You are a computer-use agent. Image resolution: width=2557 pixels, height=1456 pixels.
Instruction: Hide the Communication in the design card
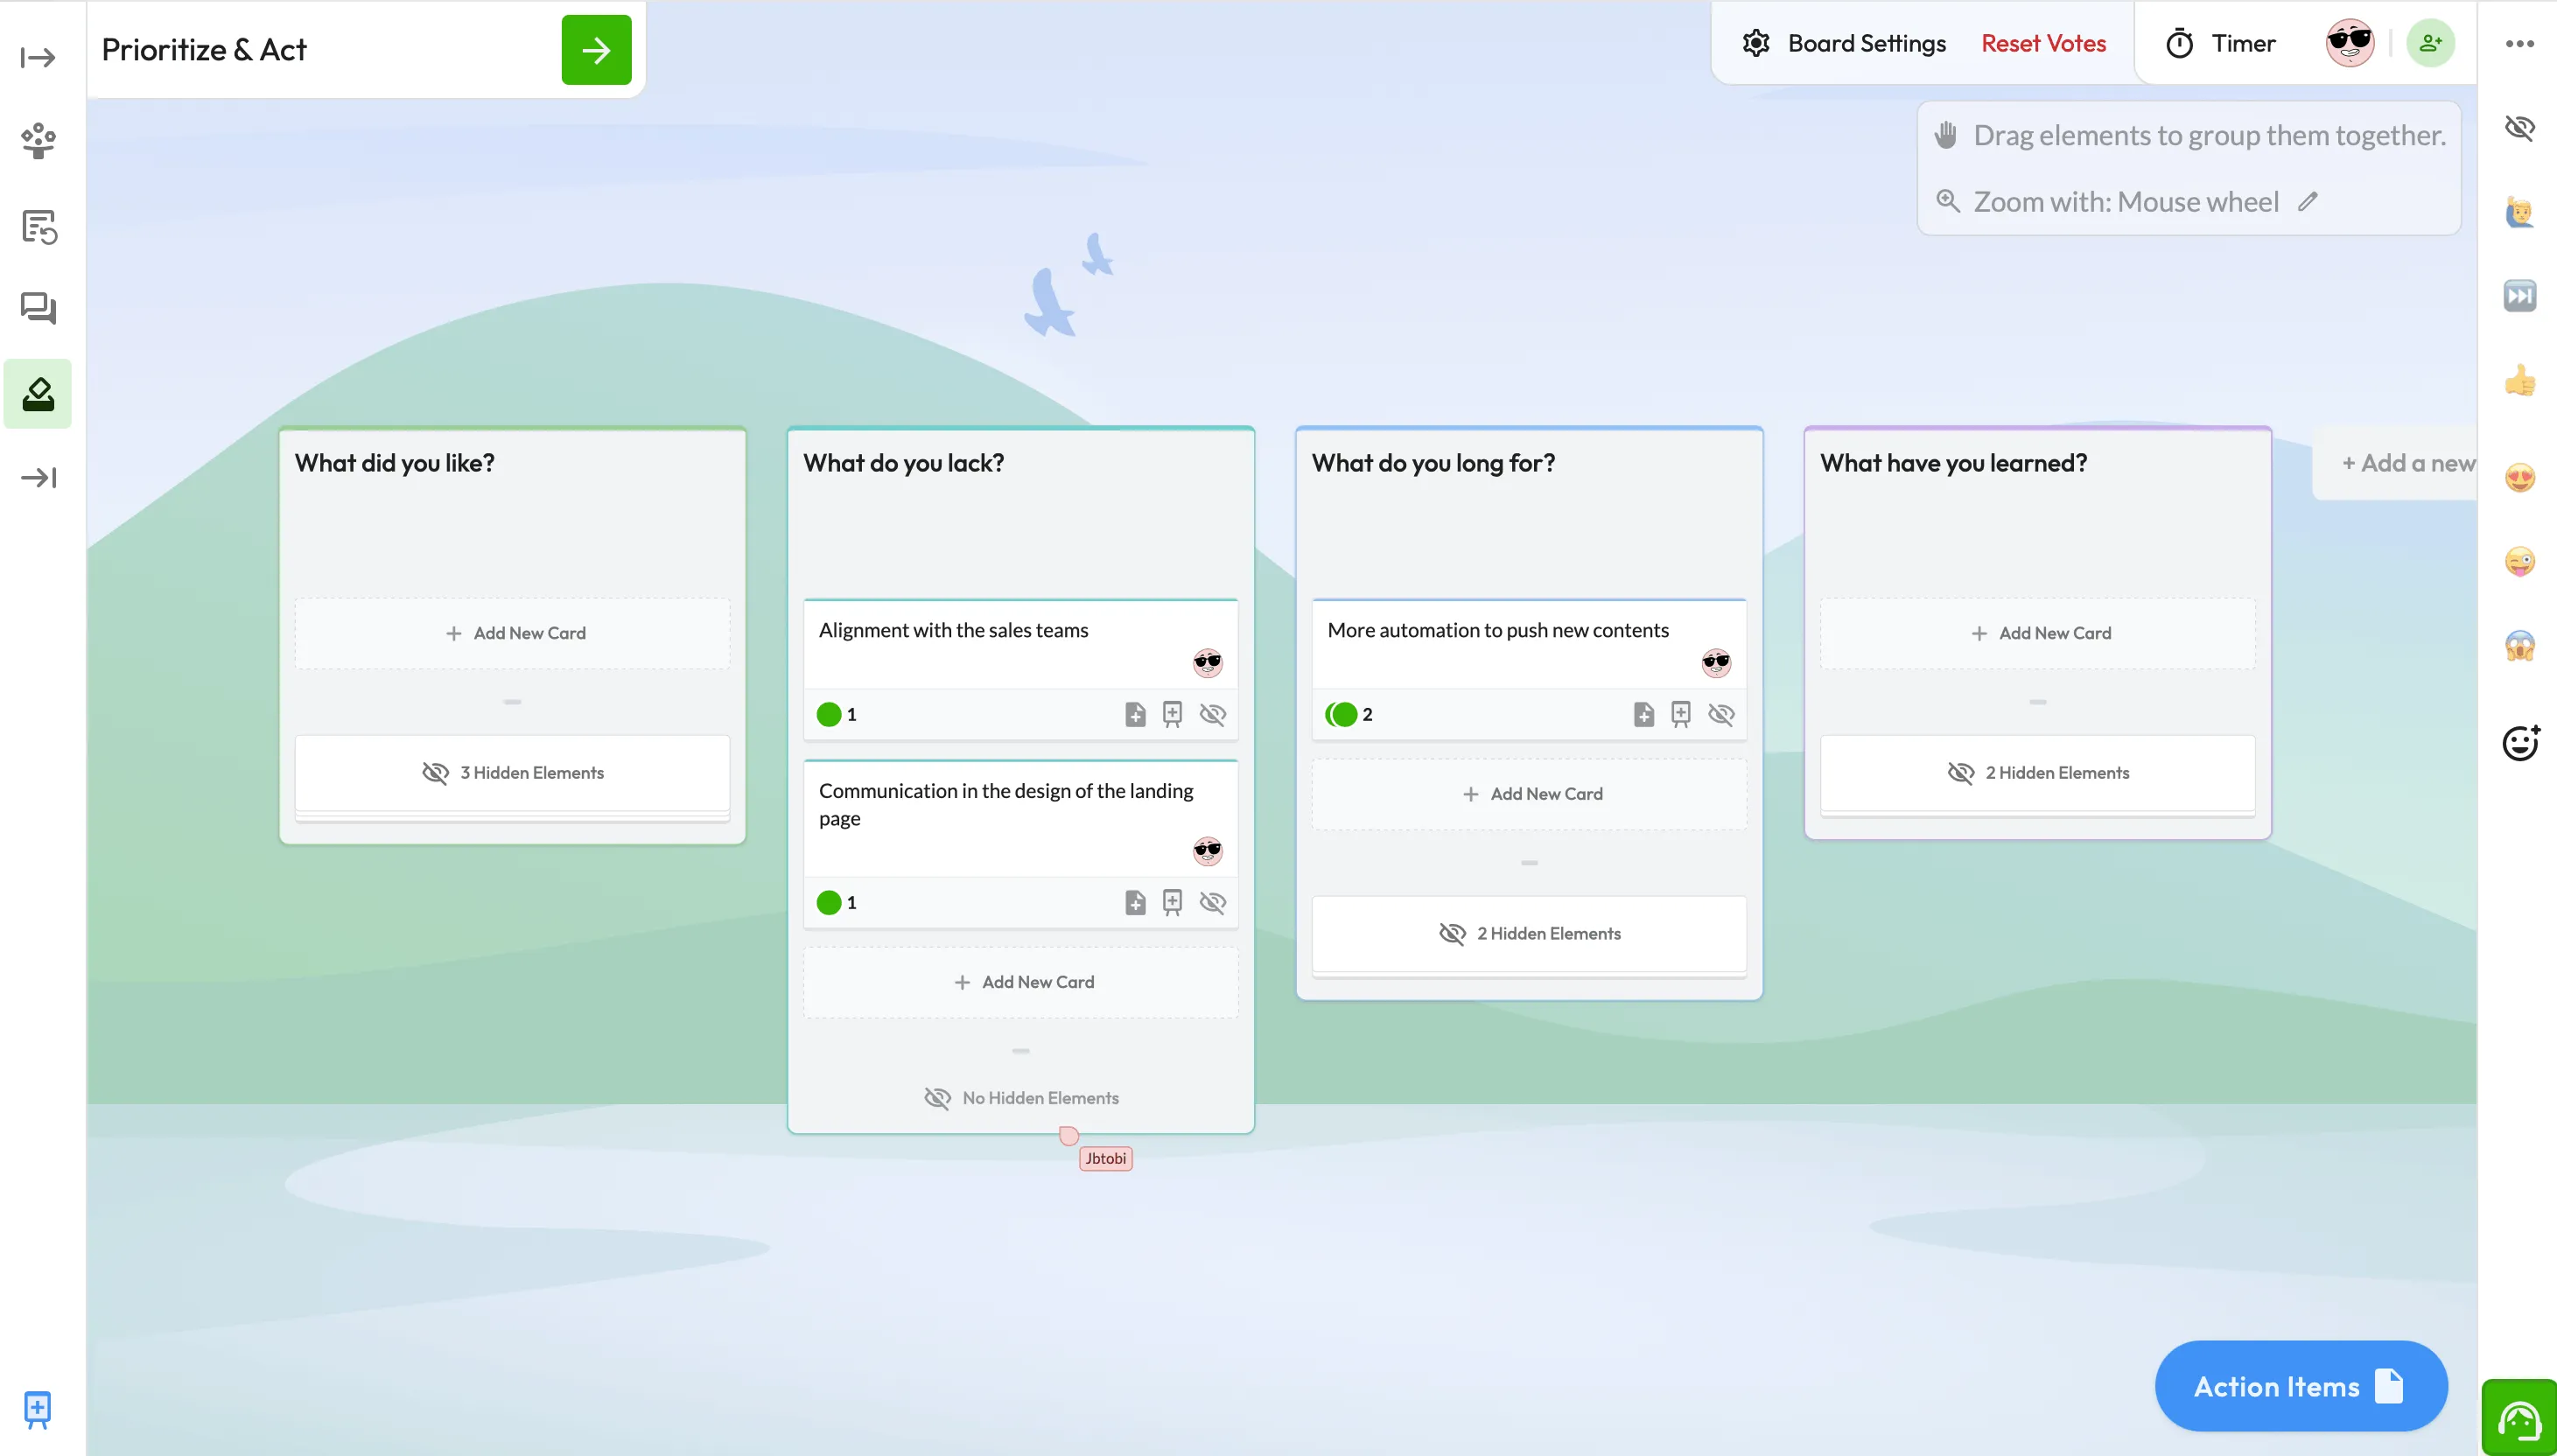pyautogui.click(x=1212, y=901)
